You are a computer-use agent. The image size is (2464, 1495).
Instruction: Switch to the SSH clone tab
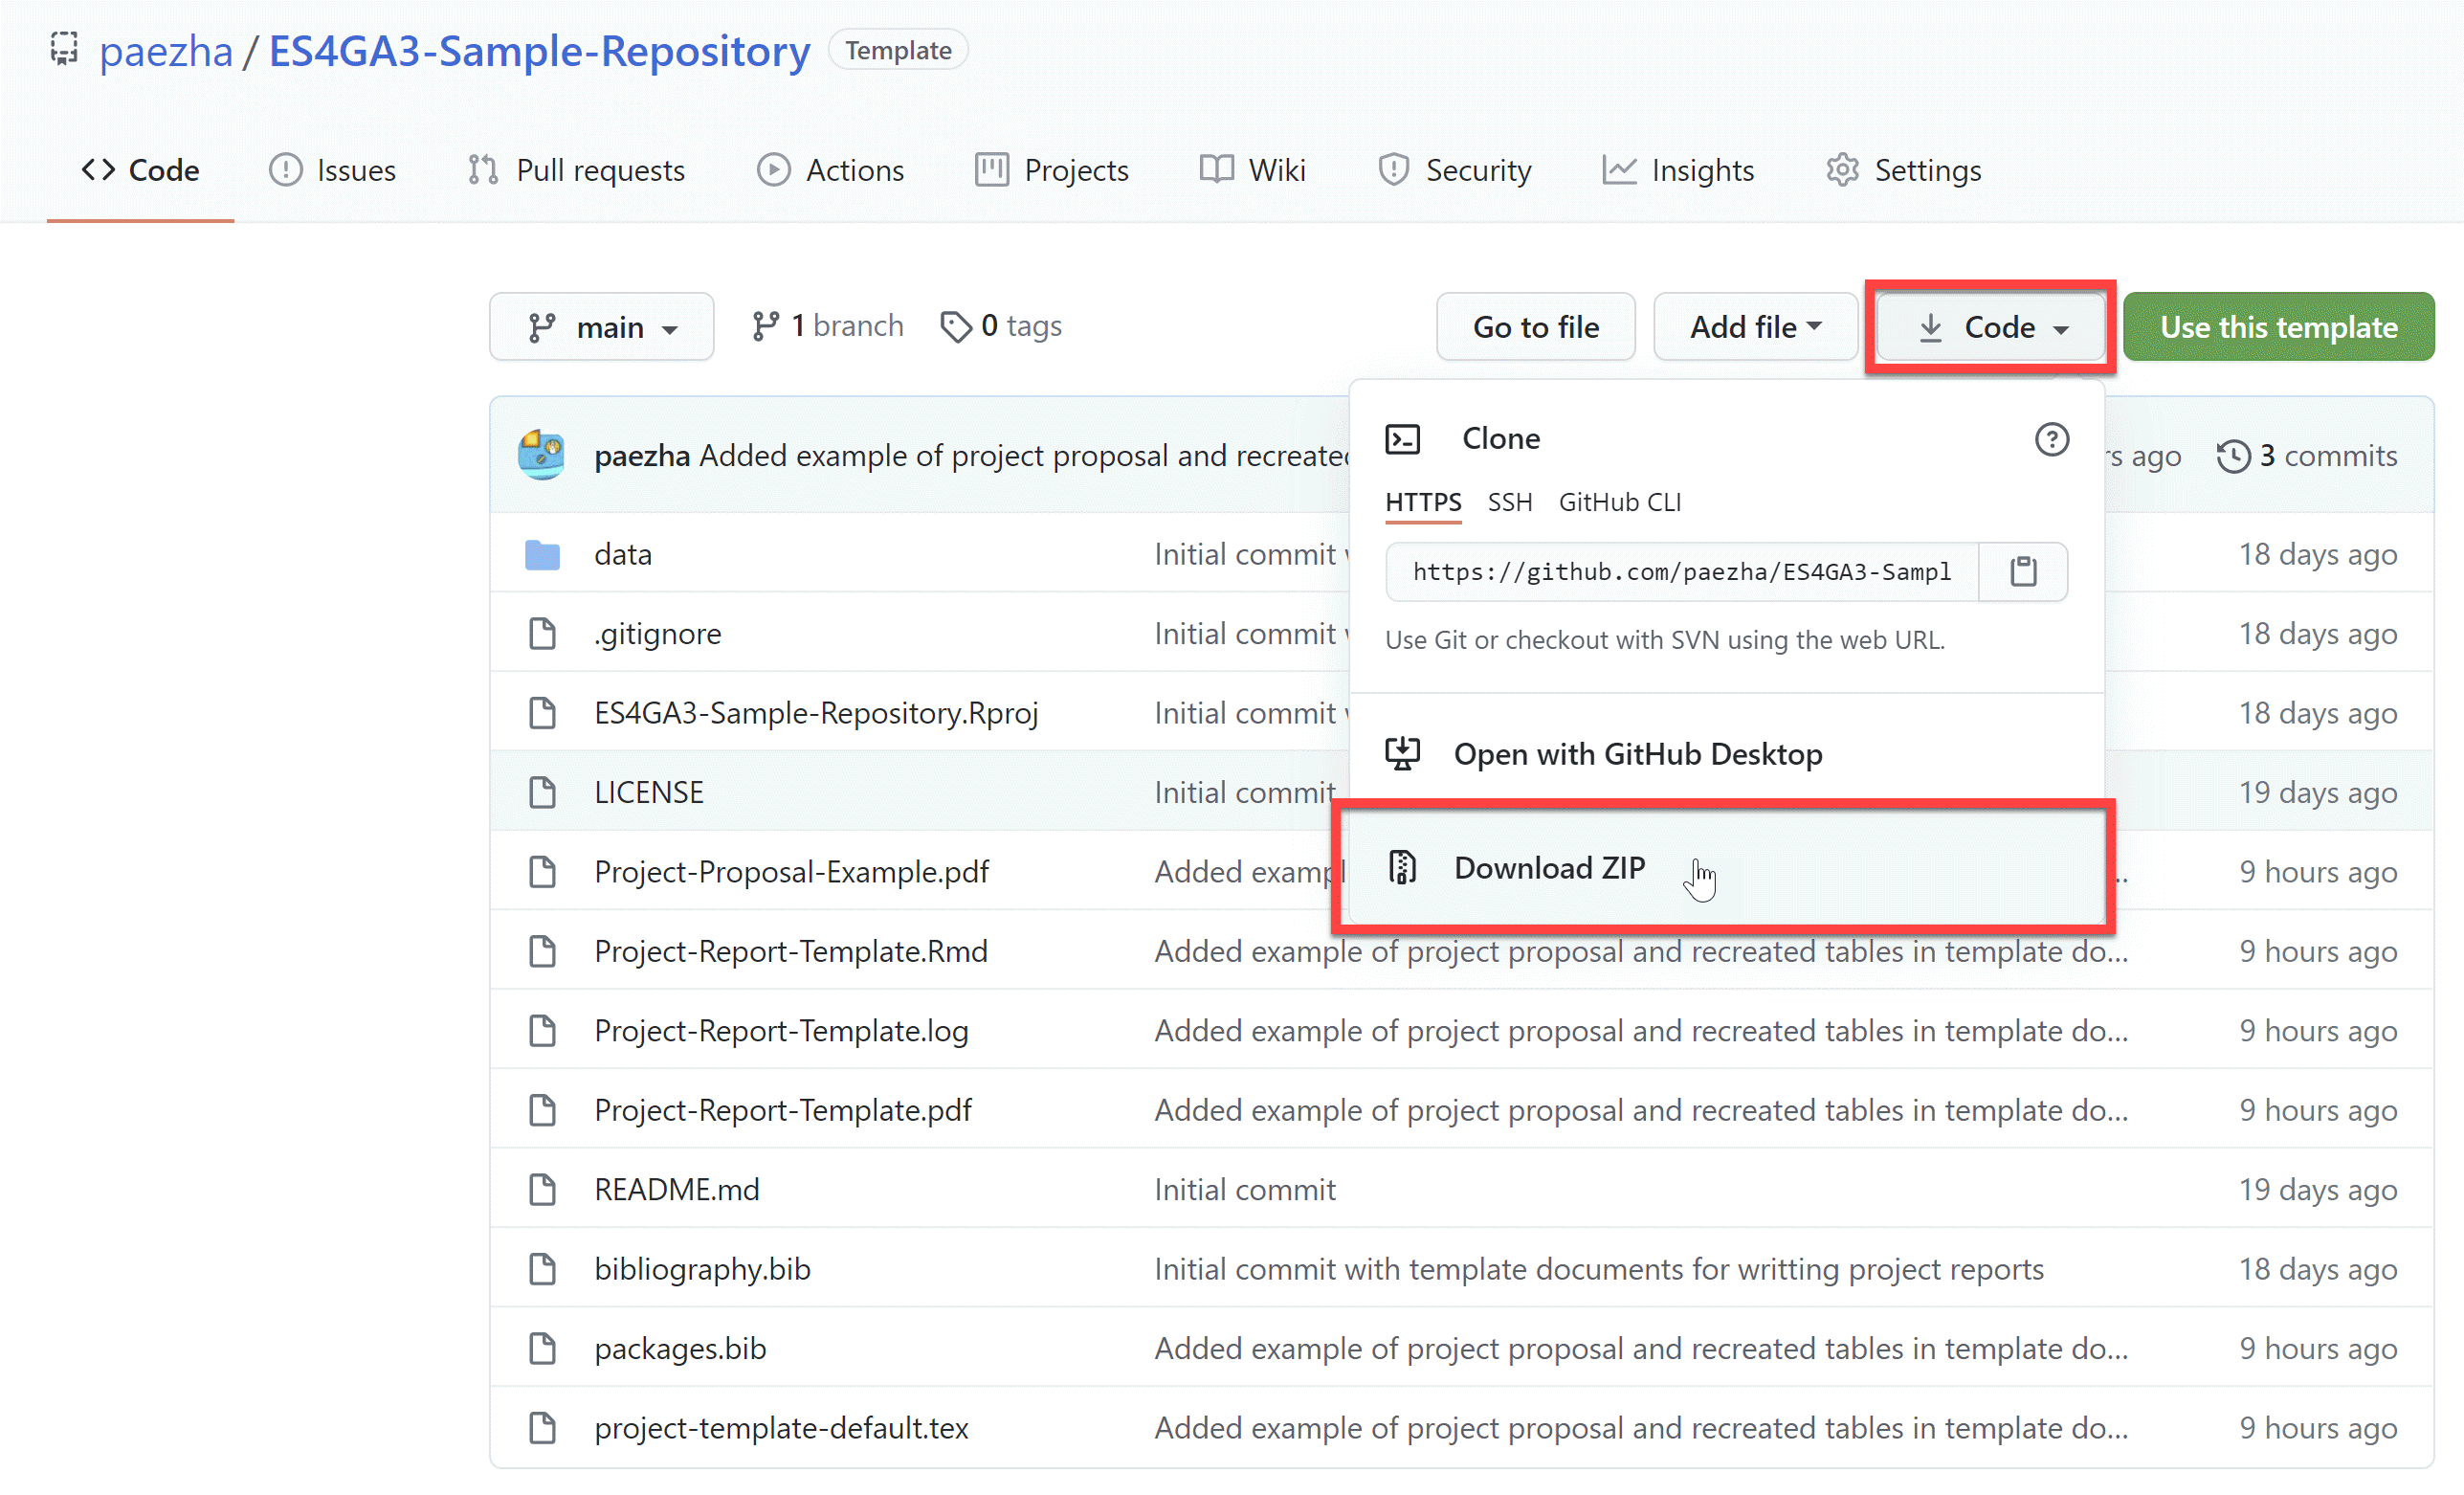click(1509, 502)
